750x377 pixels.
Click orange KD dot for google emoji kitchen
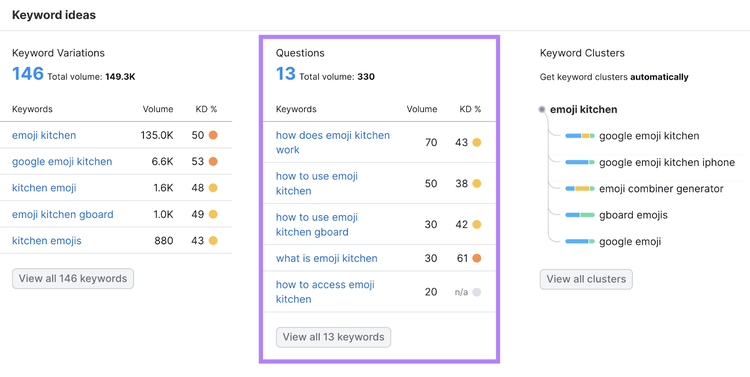[x=213, y=162]
